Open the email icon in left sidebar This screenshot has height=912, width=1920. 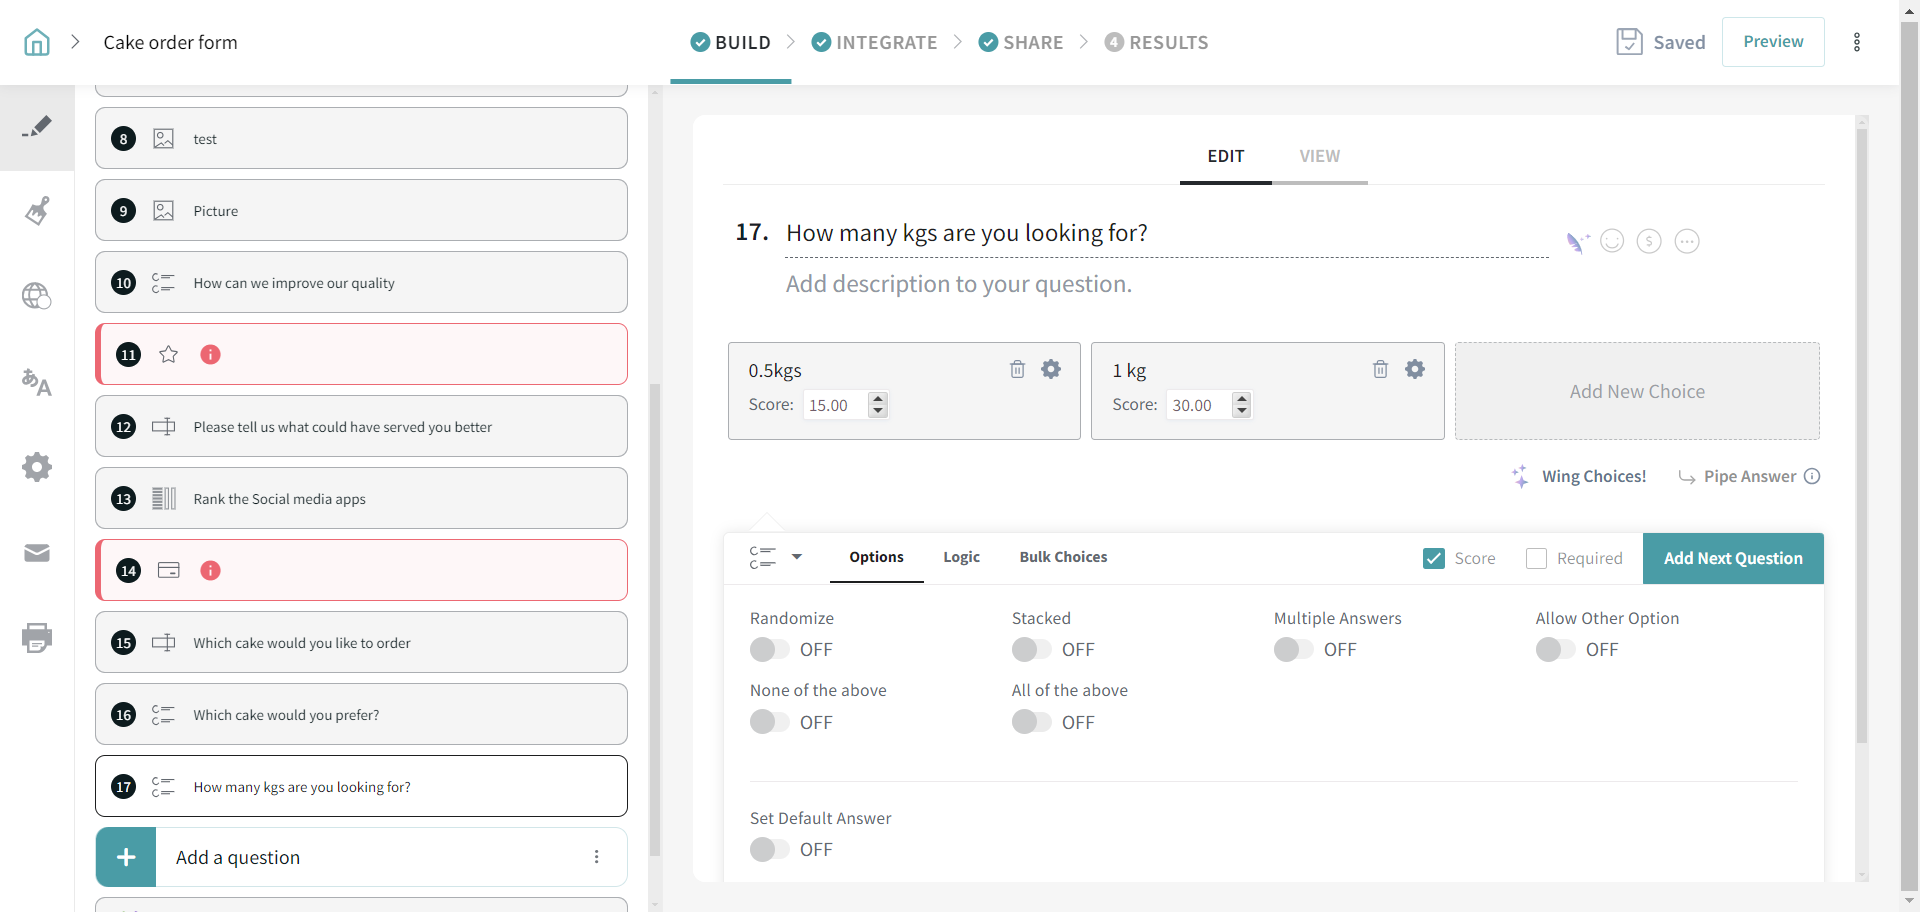point(37,553)
